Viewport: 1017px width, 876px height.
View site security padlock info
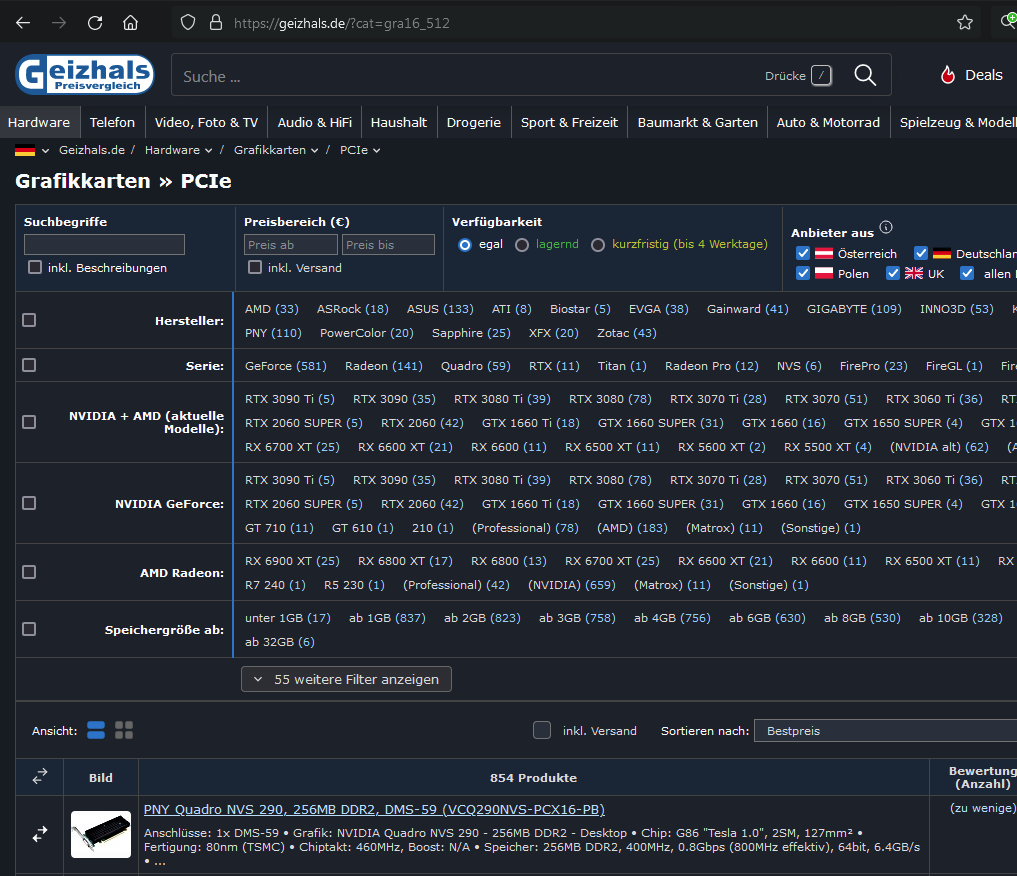pos(216,23)
